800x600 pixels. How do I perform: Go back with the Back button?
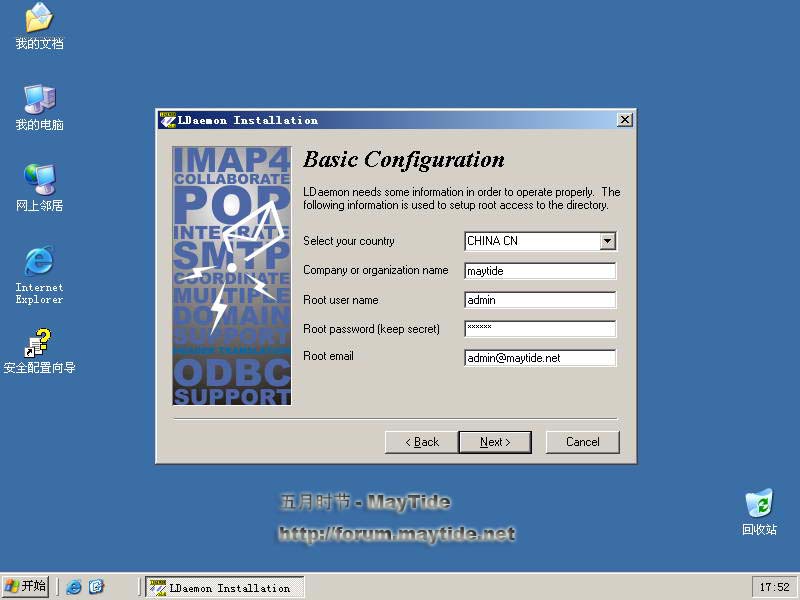coord(421,442)
